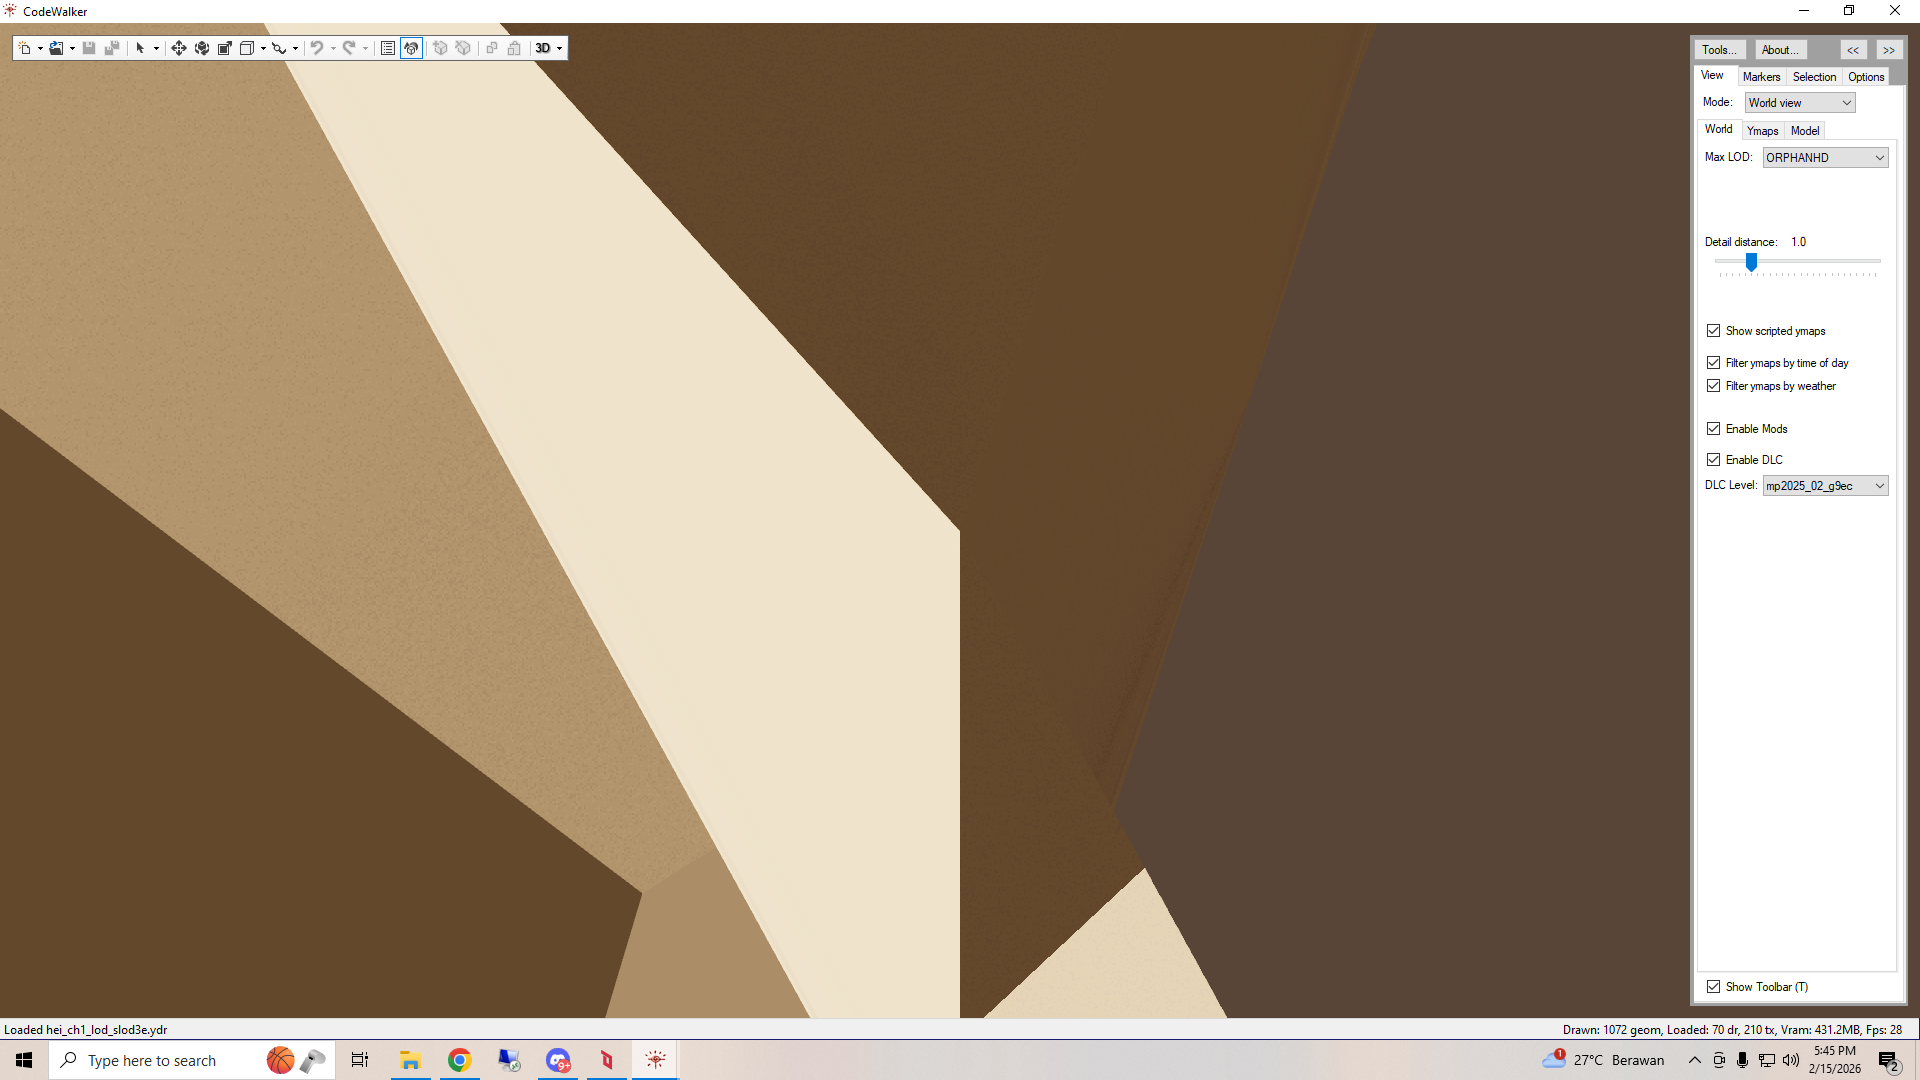Click the CodeWalker taskbar icon
The image size is (1920, 1080).
coord(656,1060)
